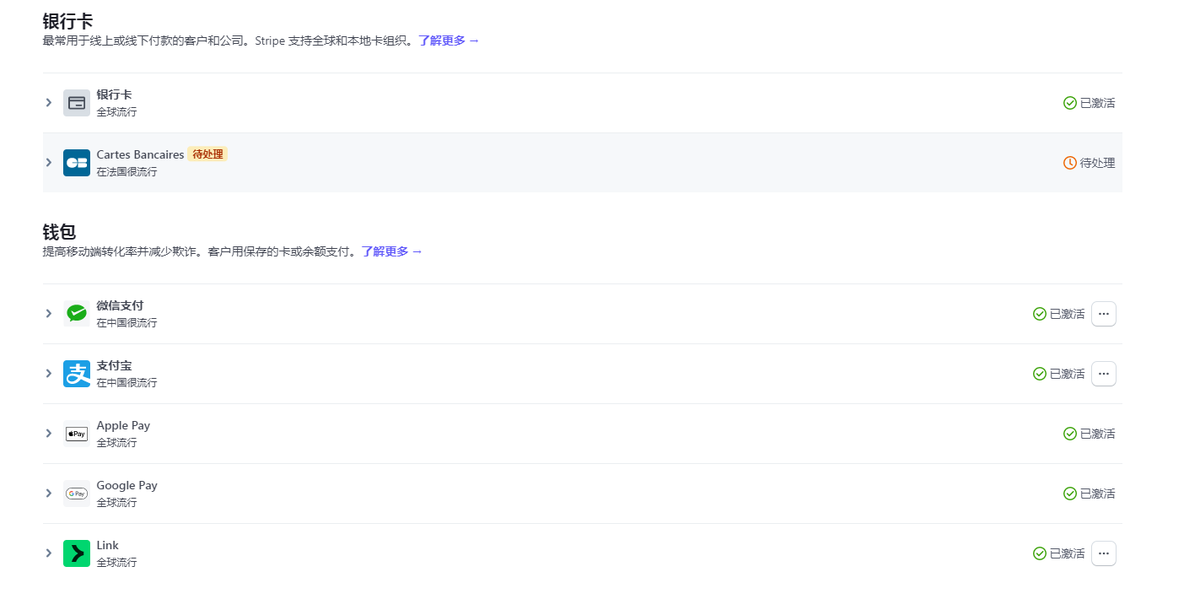
Task: Click the green check icon for Link
Action: point(1040,554)
